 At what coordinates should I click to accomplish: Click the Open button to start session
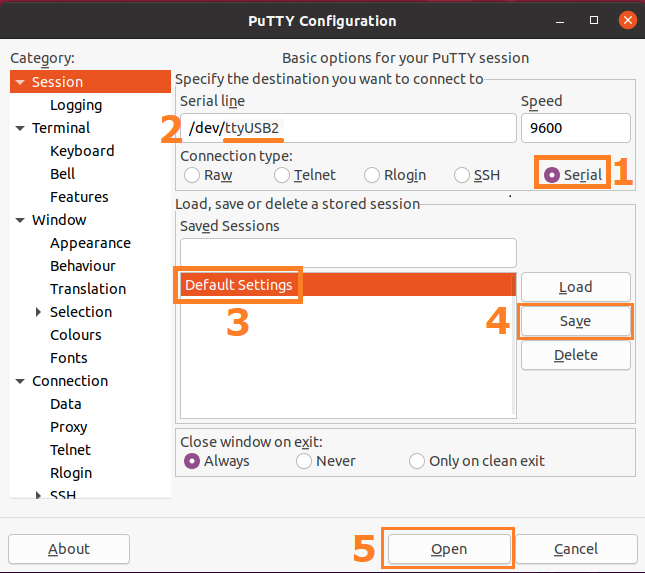pyautogui.click(x=449, y=549)
